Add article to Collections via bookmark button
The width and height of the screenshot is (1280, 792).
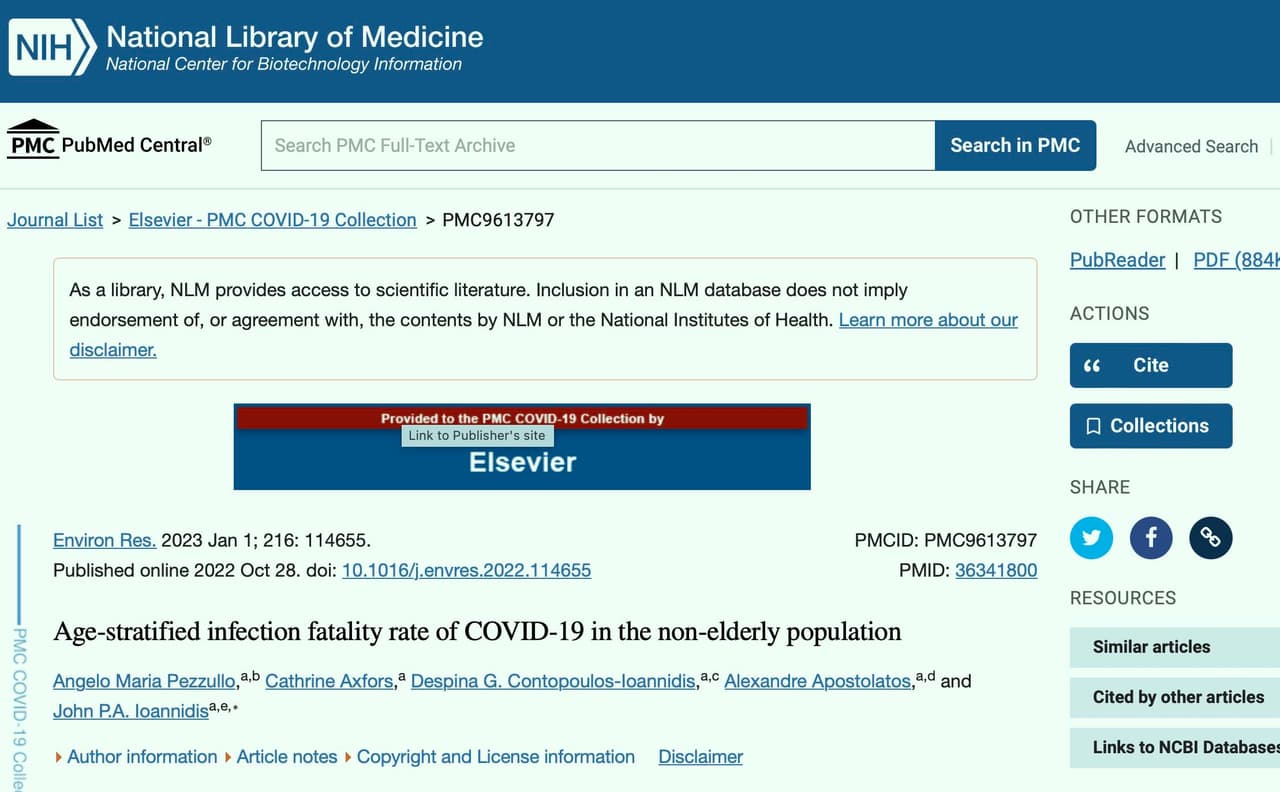point(1151,426)
